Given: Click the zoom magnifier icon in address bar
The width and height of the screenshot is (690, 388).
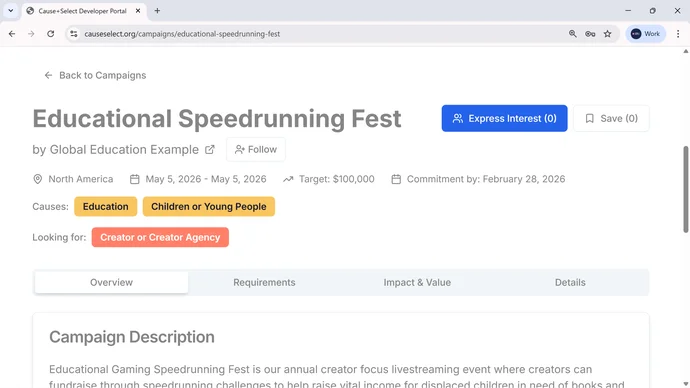Looking at the screenshot, I should (x=573, y=34).
